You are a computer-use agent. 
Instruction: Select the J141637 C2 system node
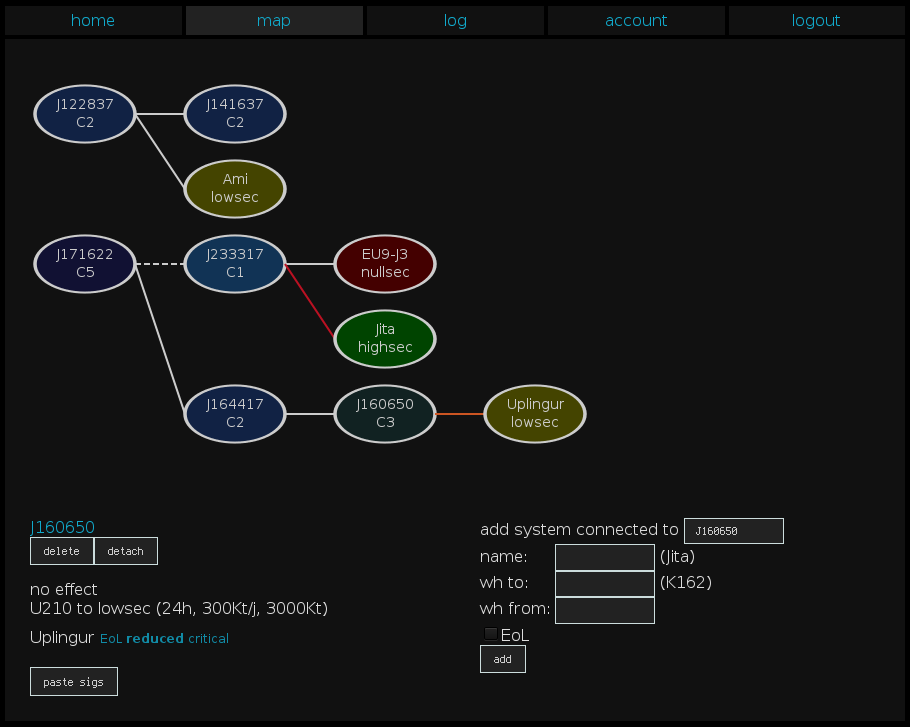point(235,114)
